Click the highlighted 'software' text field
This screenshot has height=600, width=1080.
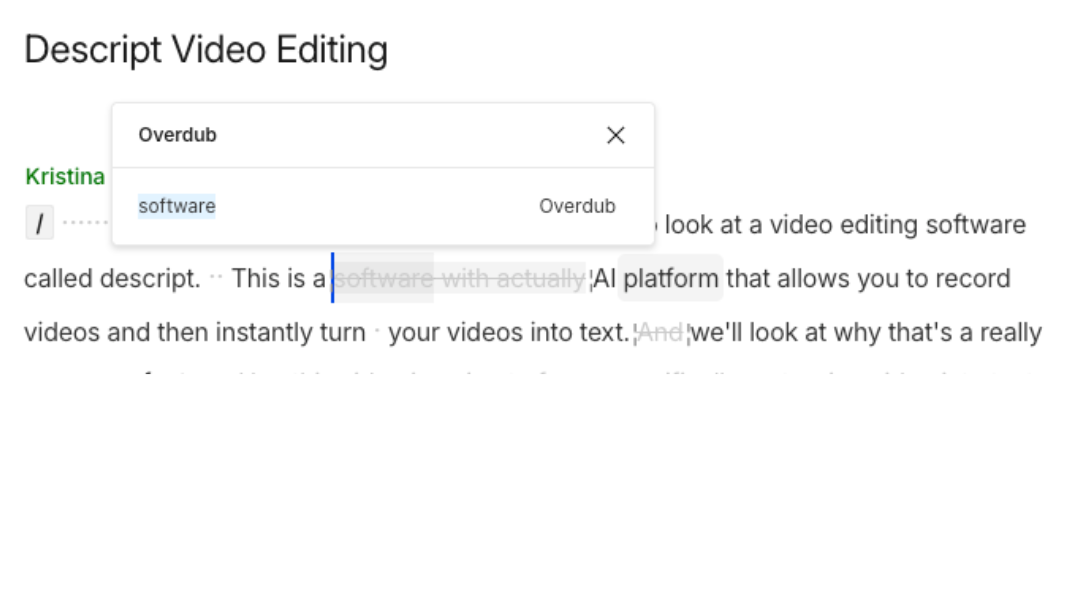[x=177, y=206]
